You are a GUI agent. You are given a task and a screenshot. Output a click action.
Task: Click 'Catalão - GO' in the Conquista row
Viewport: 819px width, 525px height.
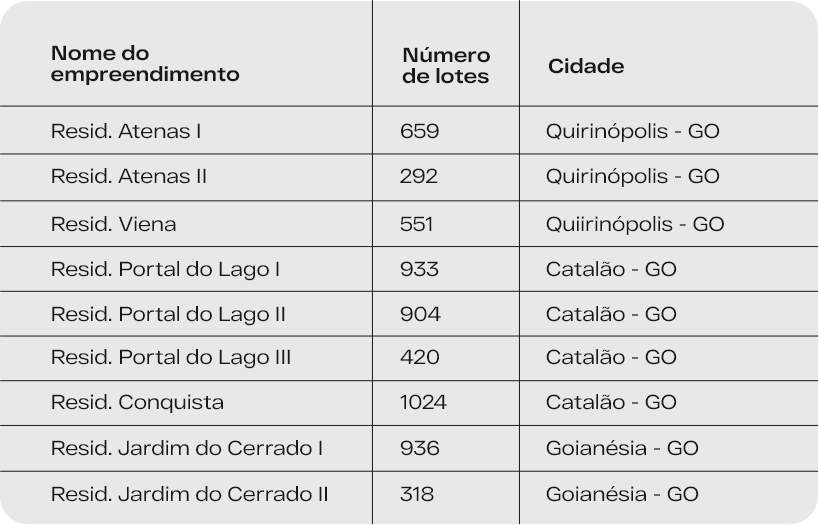[611, 402]
